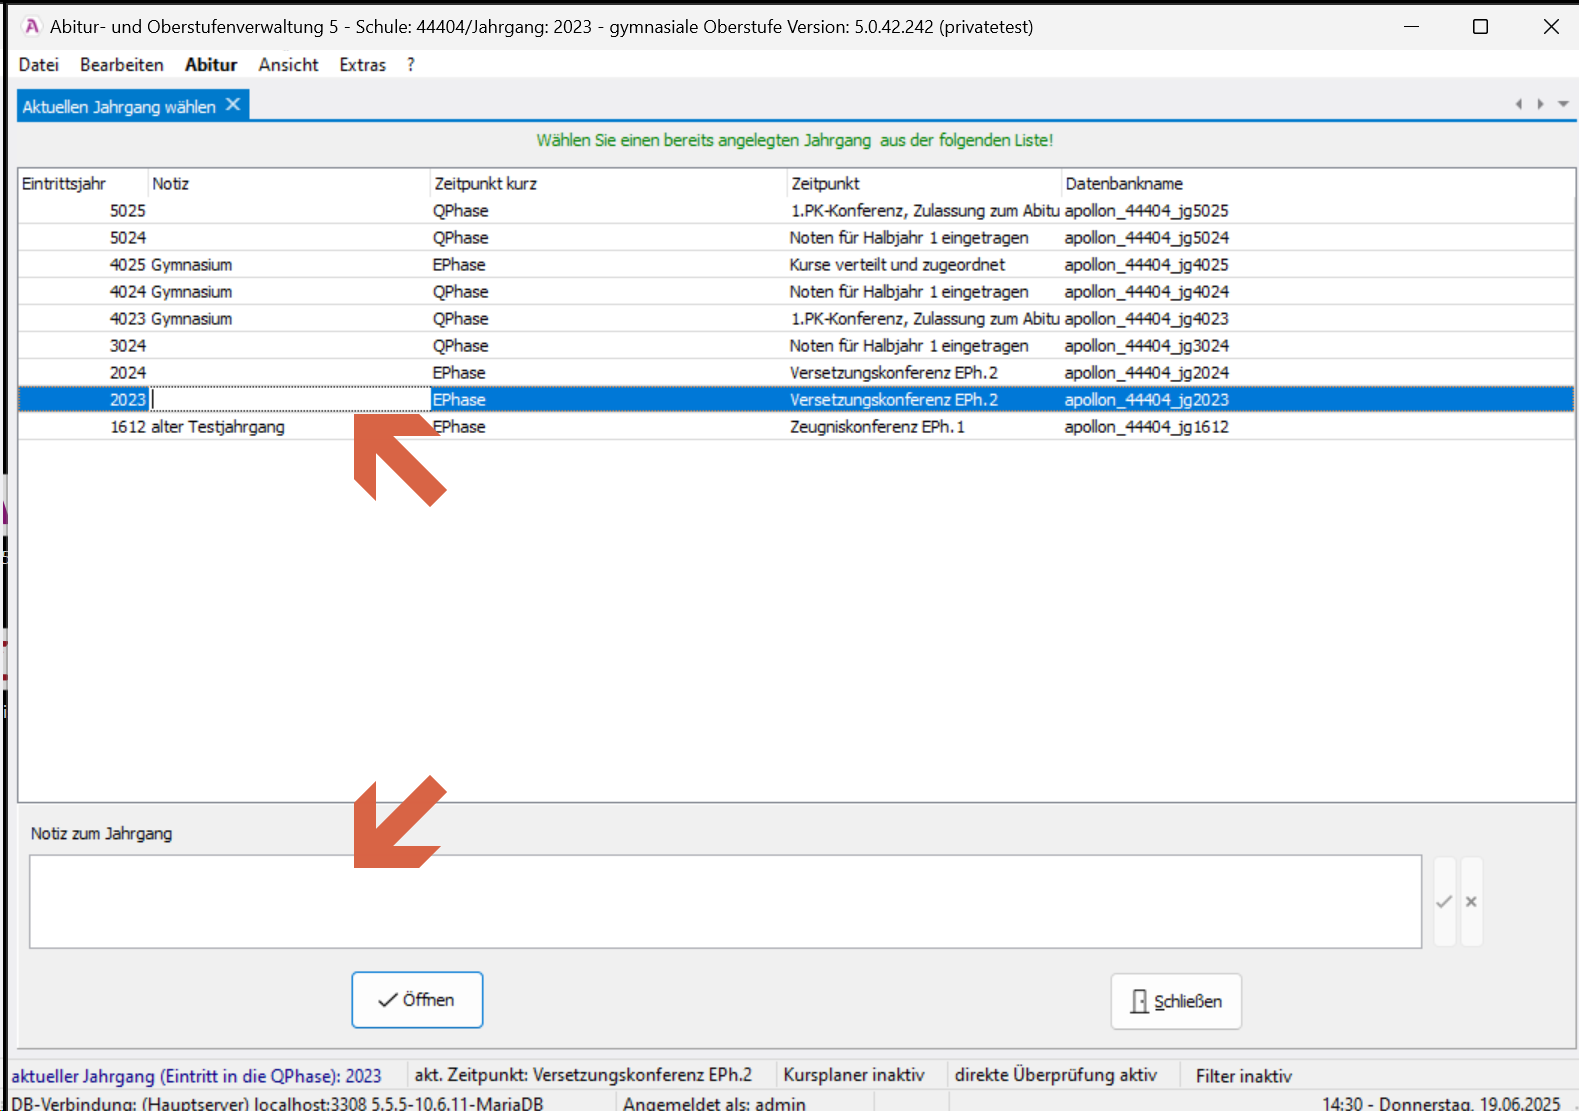Click the Zeitpunkt column header
The width and height of the screenshot is (1579, 1111).
click(924, 184)
